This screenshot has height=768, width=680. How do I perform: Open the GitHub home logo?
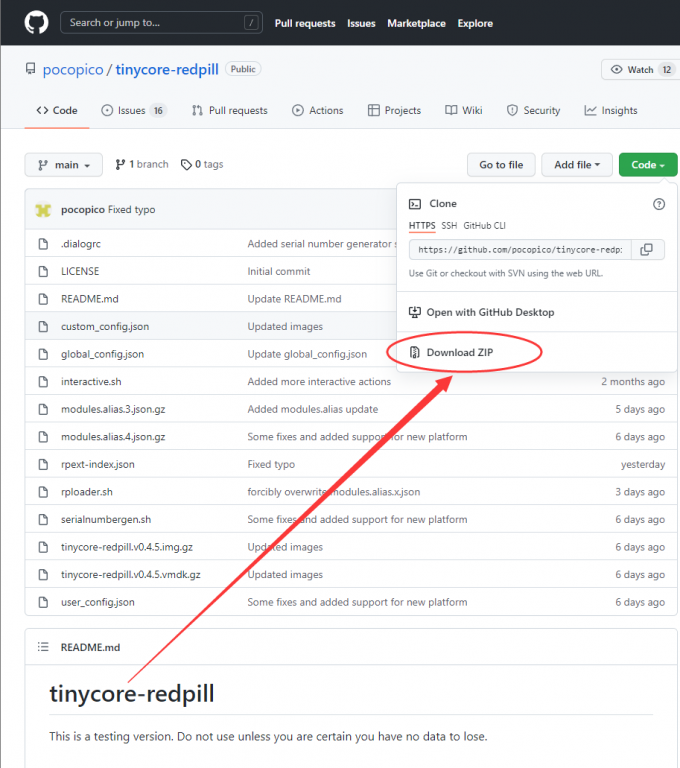[36, 23]
